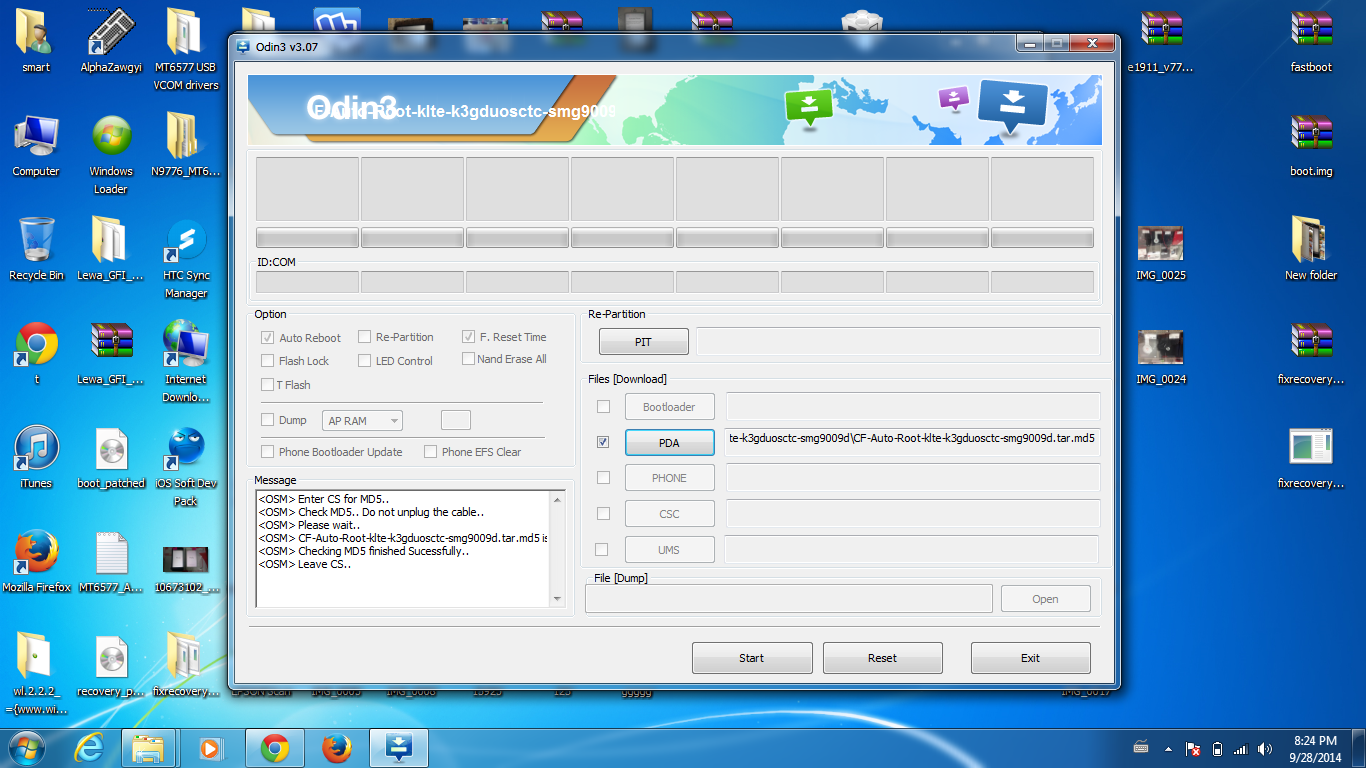
Task: Open the MT6577_A text file
Action: point(110,561)
